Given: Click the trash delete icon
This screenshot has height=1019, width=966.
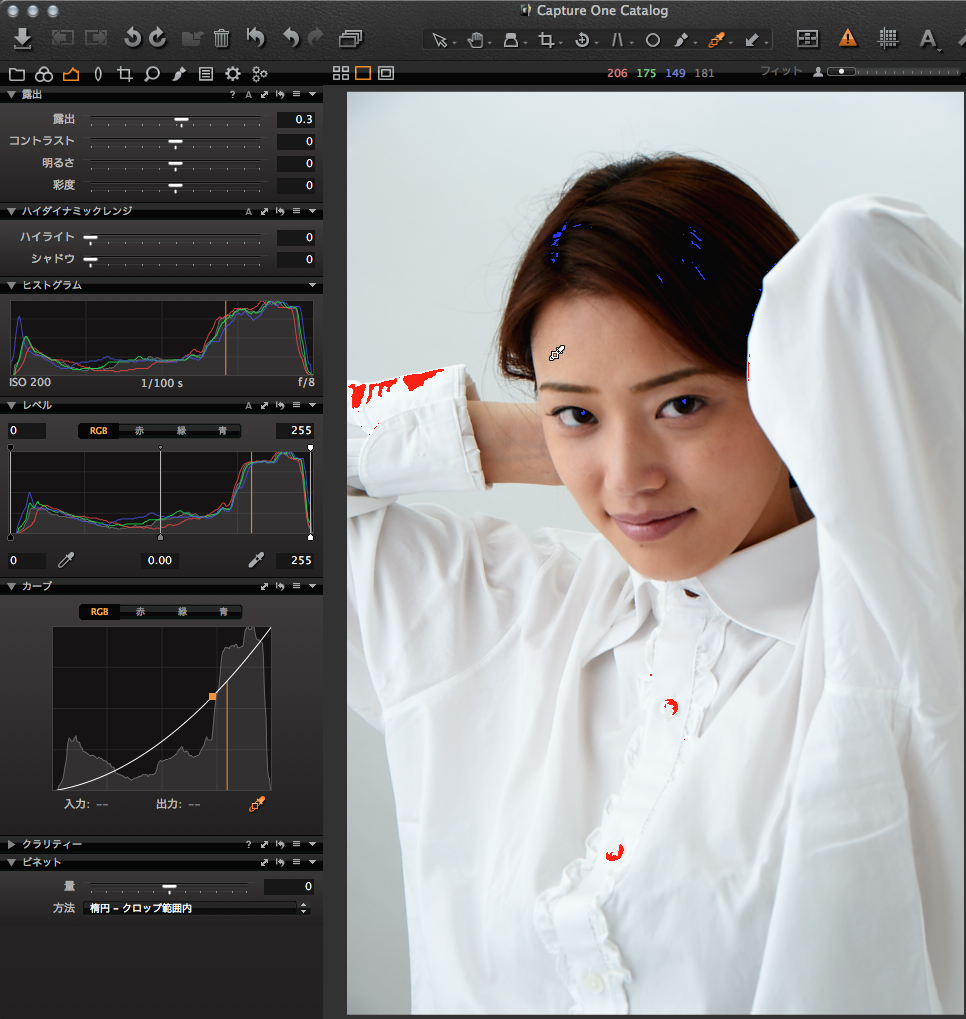Looking at the screenshot, I should 222,39.
